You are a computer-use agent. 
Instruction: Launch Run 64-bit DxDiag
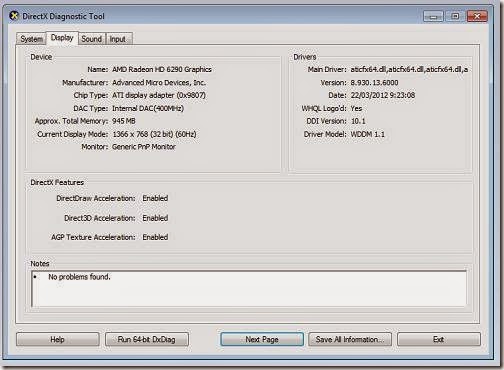[x=147, y=340]
